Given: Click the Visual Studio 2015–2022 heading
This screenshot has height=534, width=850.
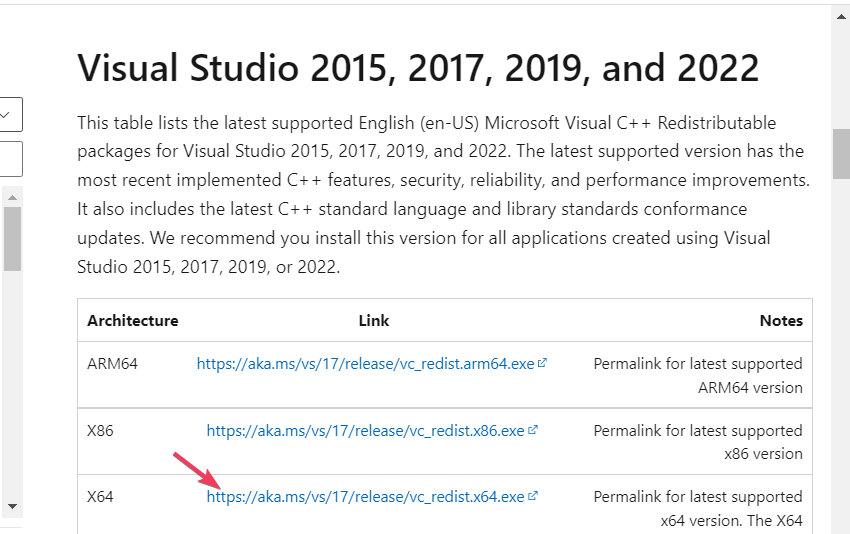Looking at the screenshot, I should point(418,68).
